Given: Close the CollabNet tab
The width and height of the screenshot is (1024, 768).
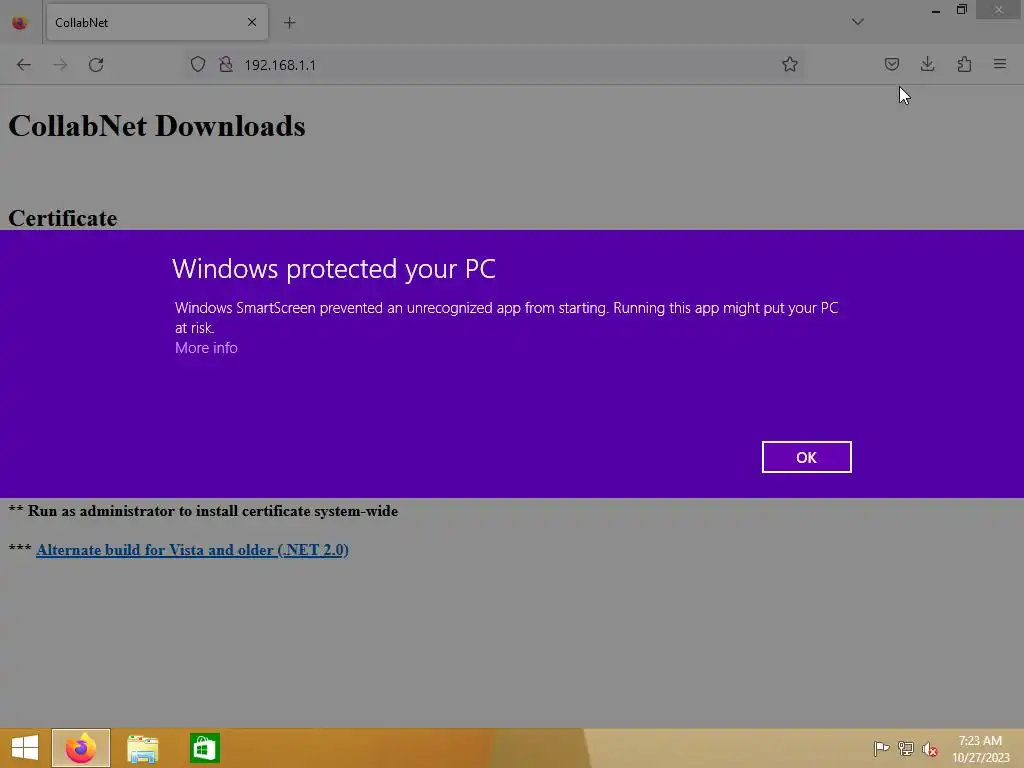Looking at the screenshot, I should 252,22.
